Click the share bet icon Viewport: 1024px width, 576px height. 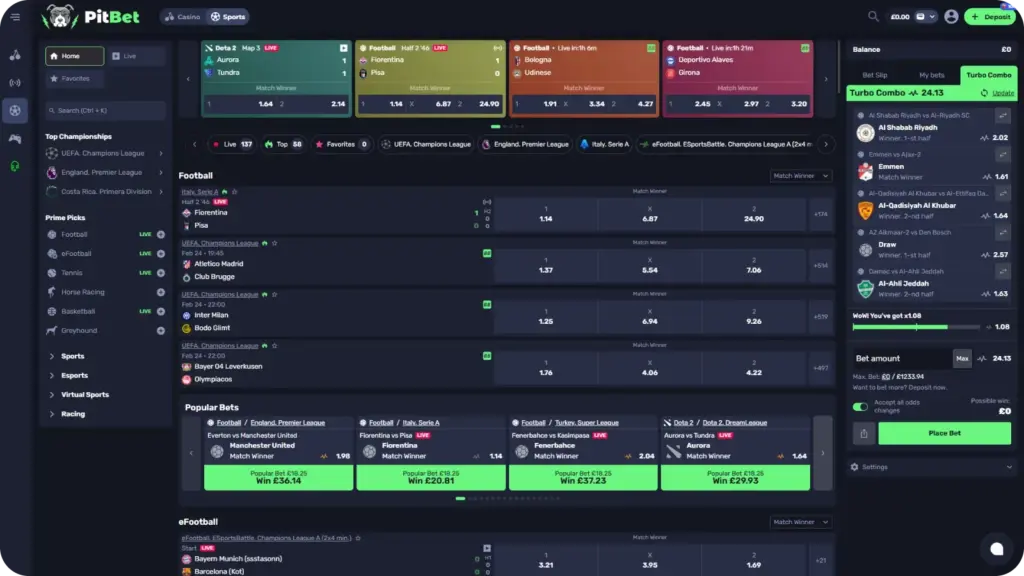coord(863,434)
